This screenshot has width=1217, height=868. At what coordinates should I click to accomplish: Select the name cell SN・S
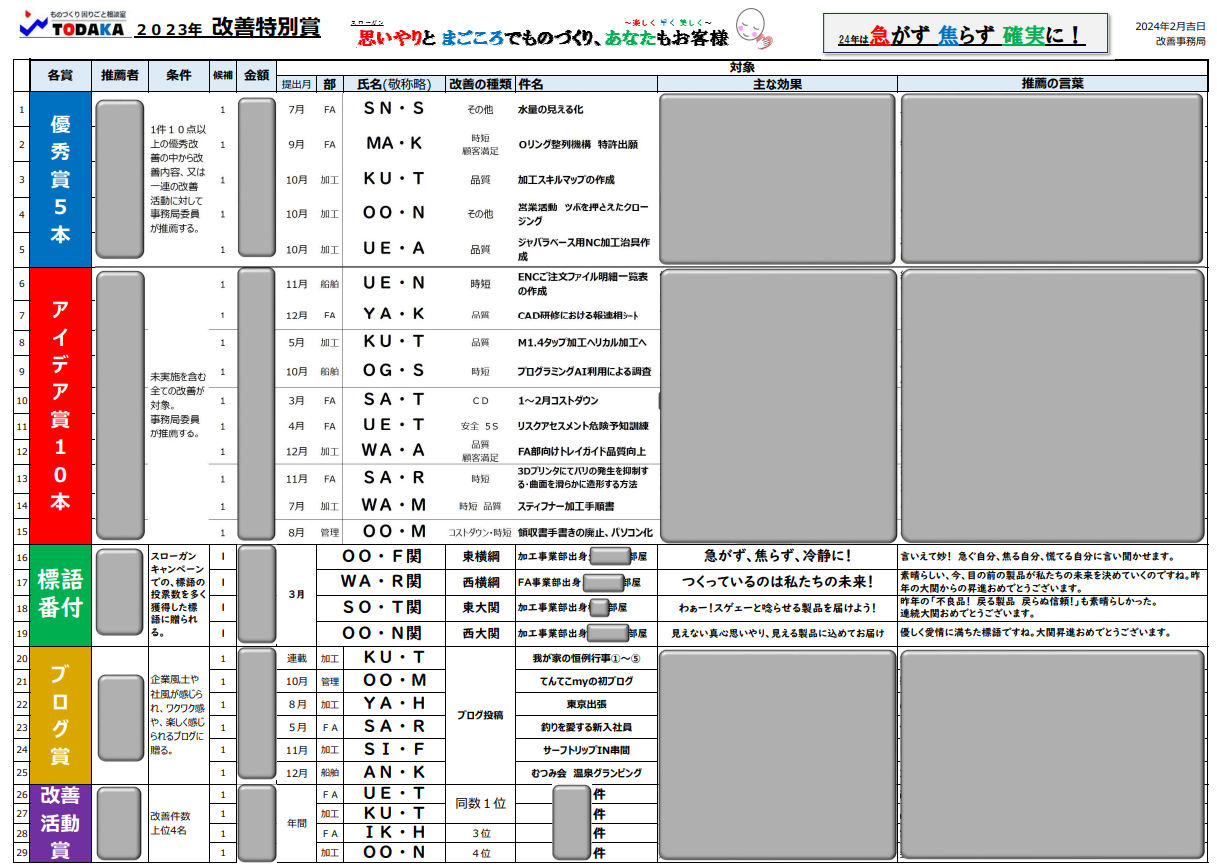coord(394,109)
